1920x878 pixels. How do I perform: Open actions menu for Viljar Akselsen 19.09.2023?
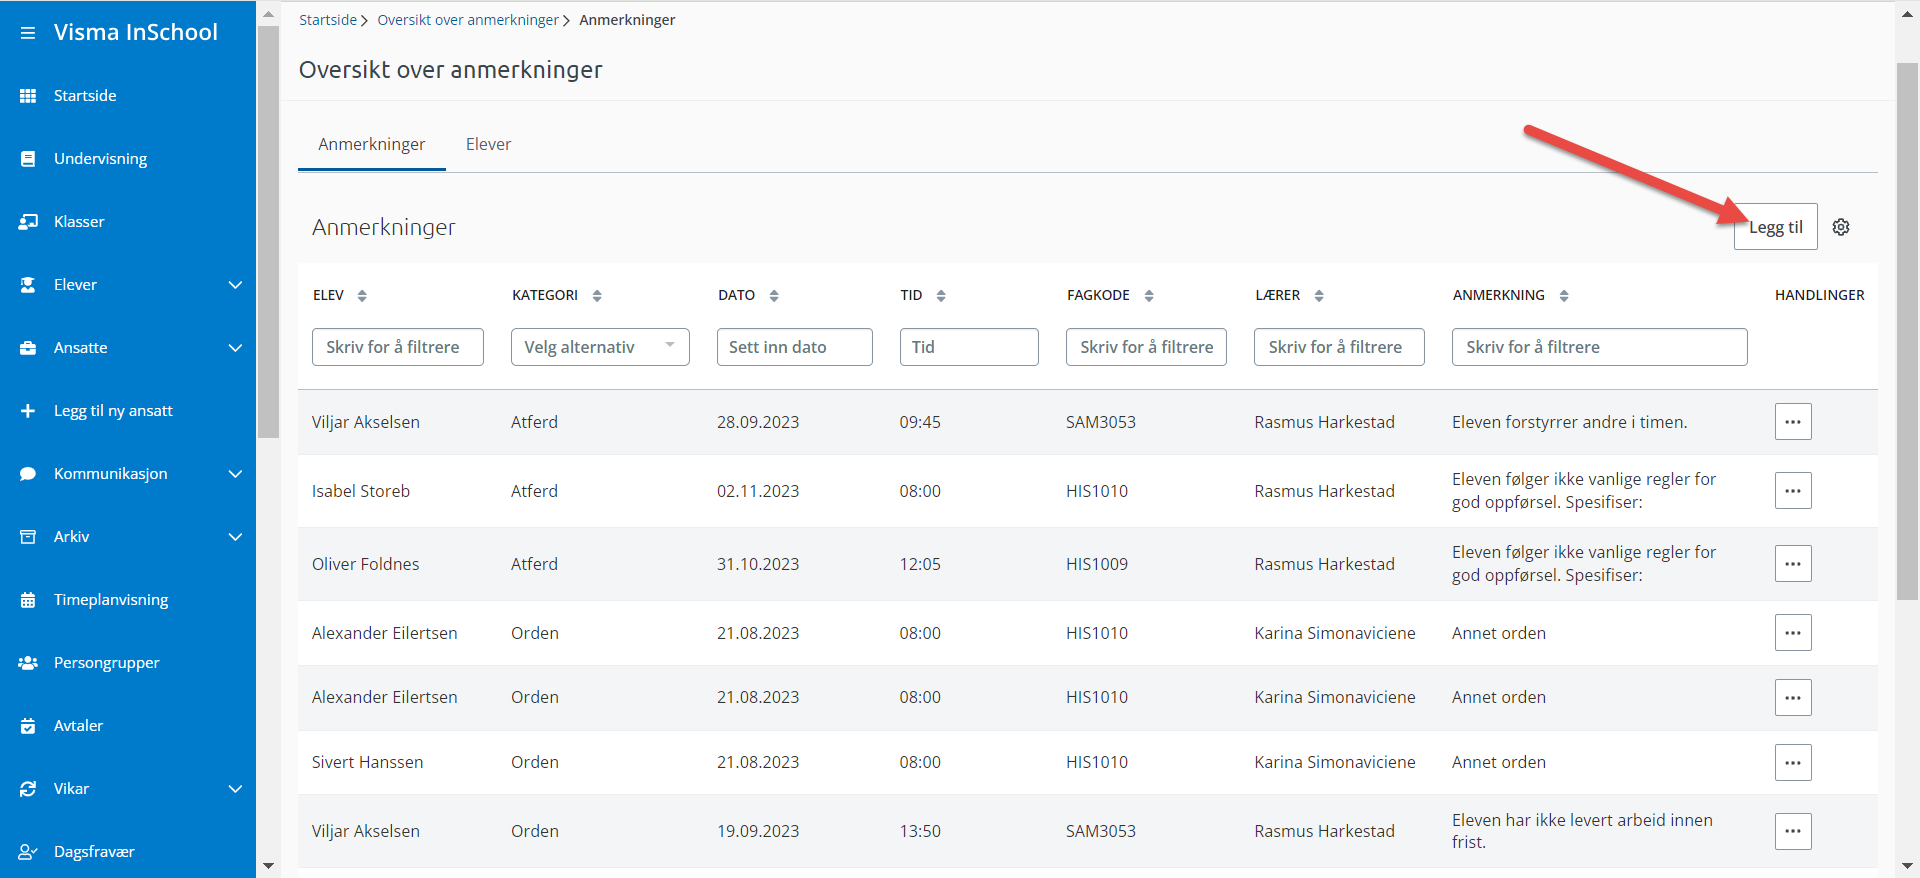[1793, 831]
